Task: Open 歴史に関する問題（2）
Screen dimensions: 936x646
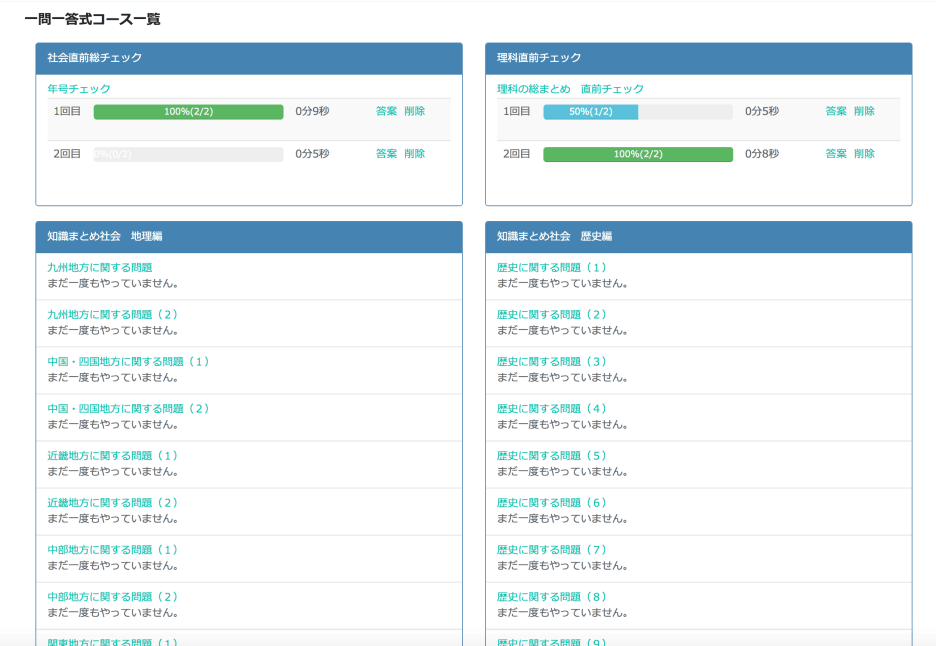Action: (552, 315)
